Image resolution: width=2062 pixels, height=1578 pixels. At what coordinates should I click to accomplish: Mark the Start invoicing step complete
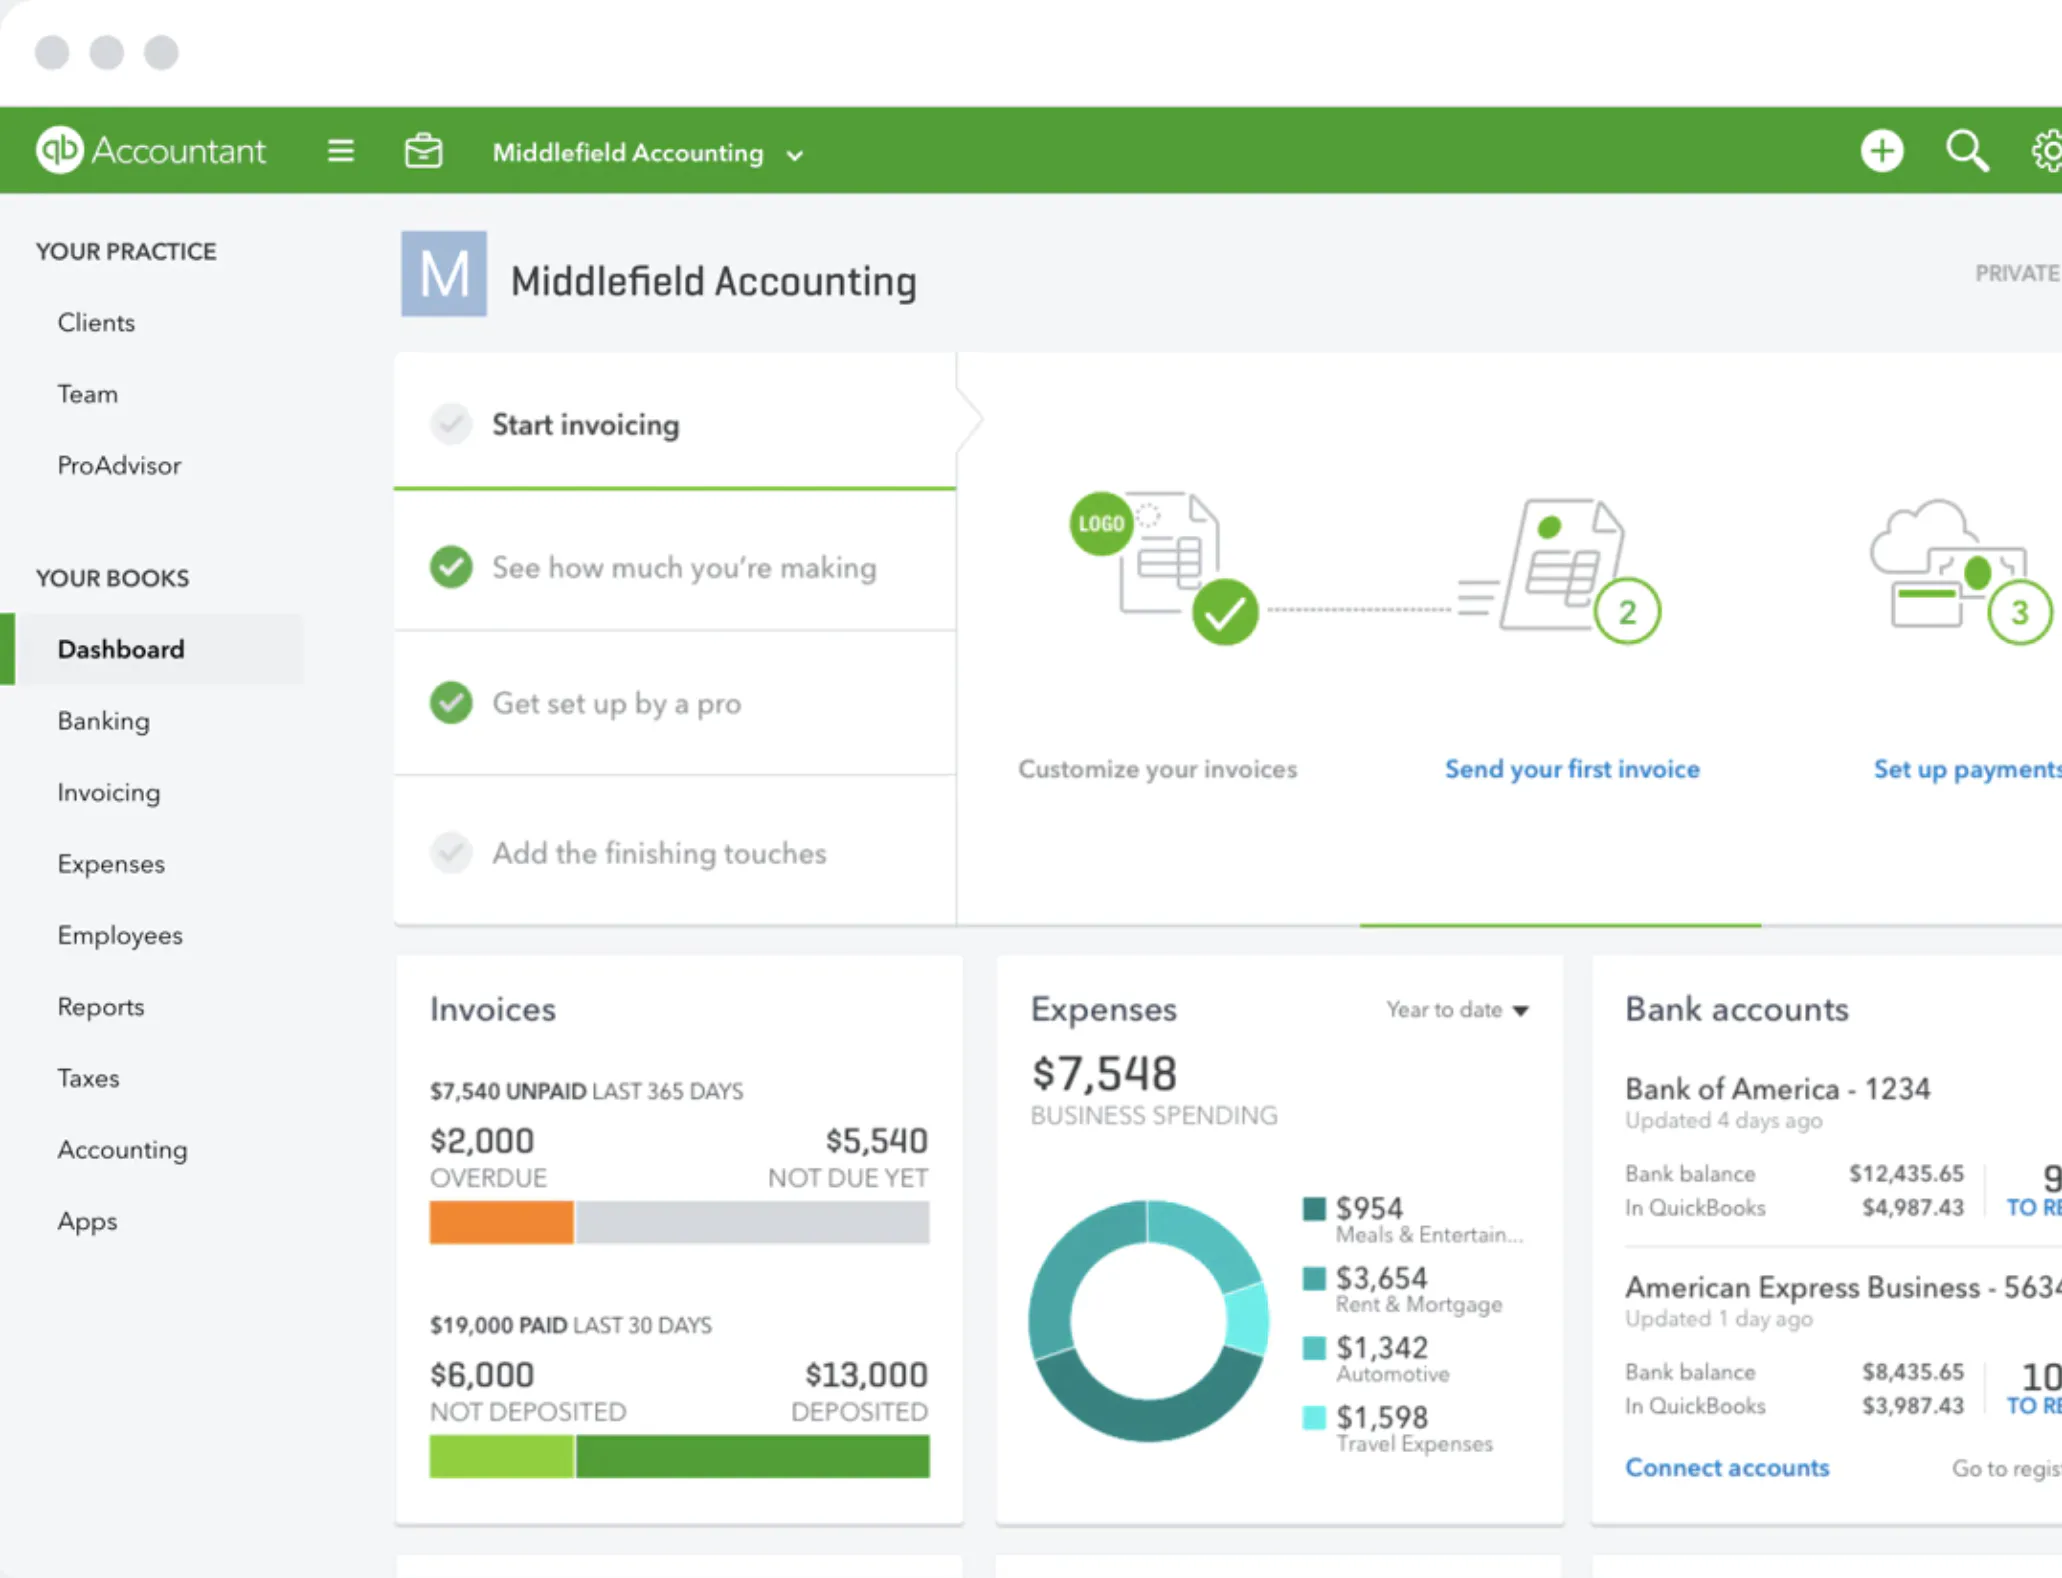click(x=451, y=424)
